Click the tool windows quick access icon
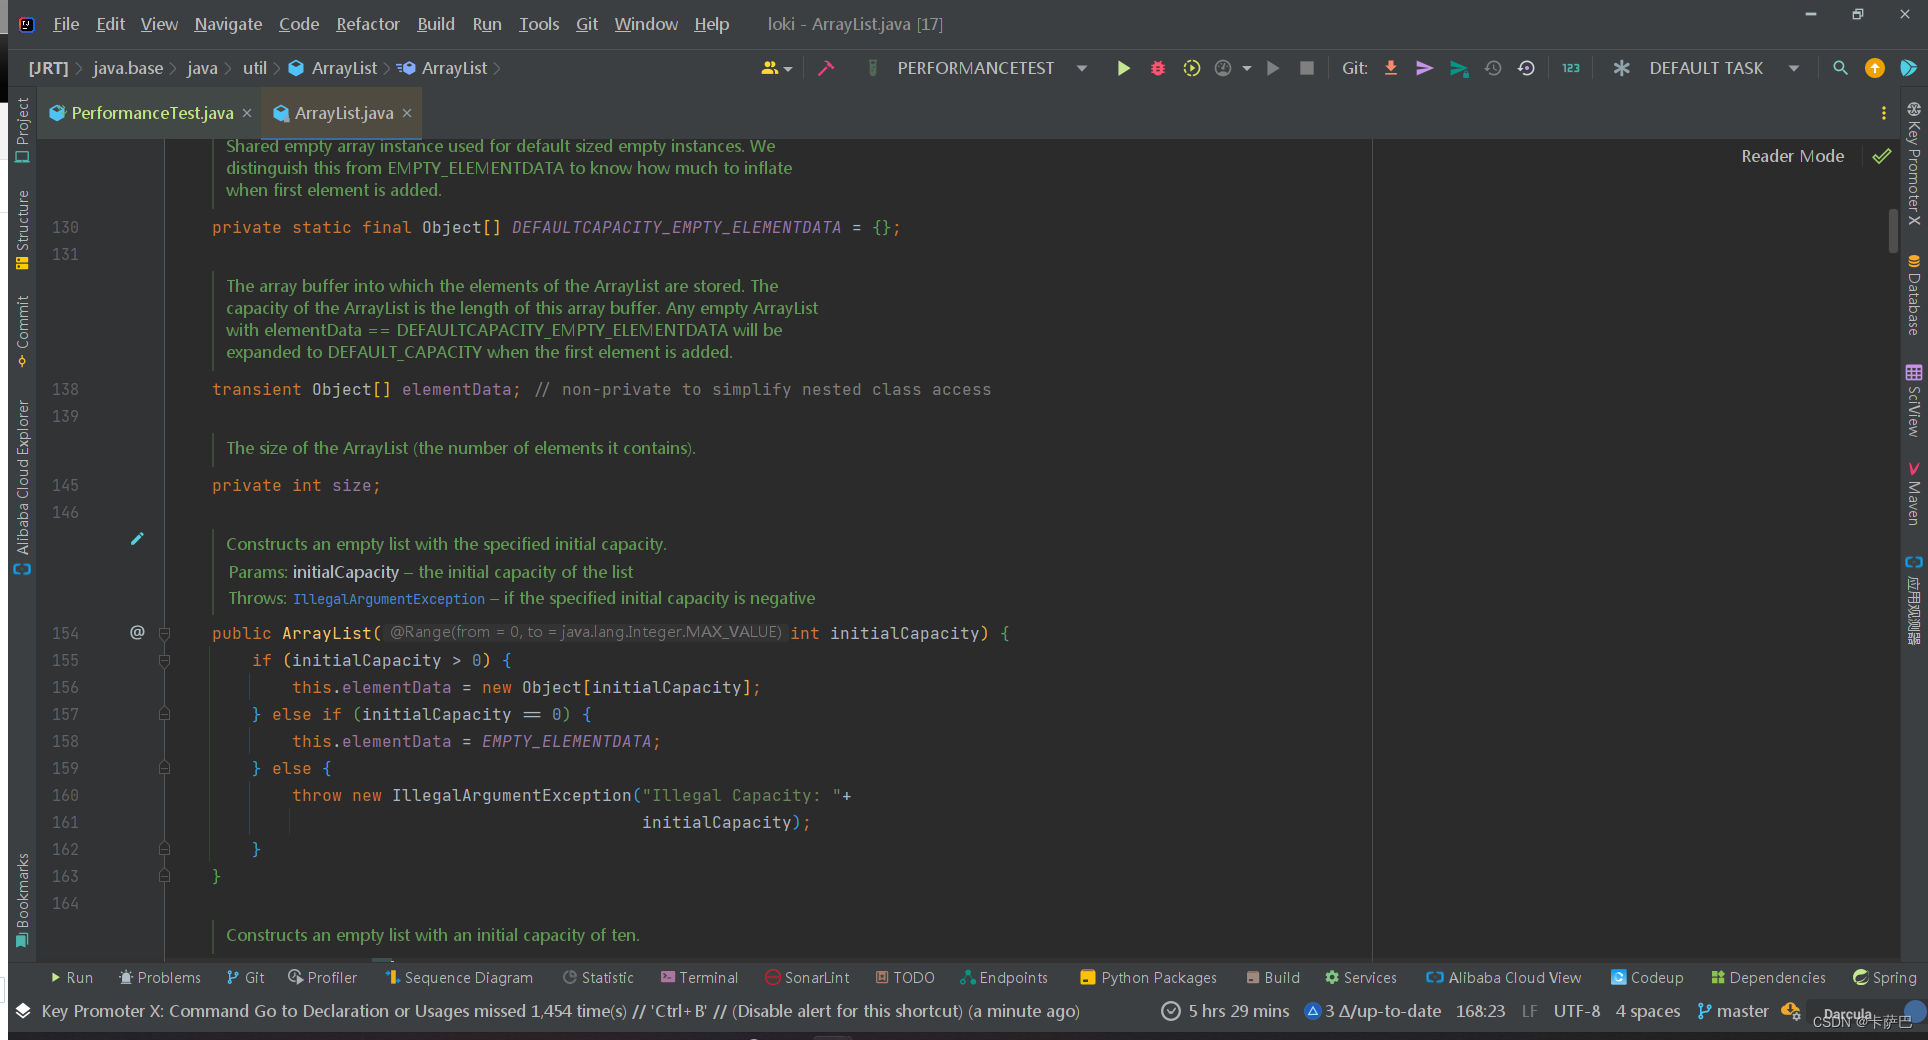Screen dimensions: 1928x1040 click(22, 1011)
